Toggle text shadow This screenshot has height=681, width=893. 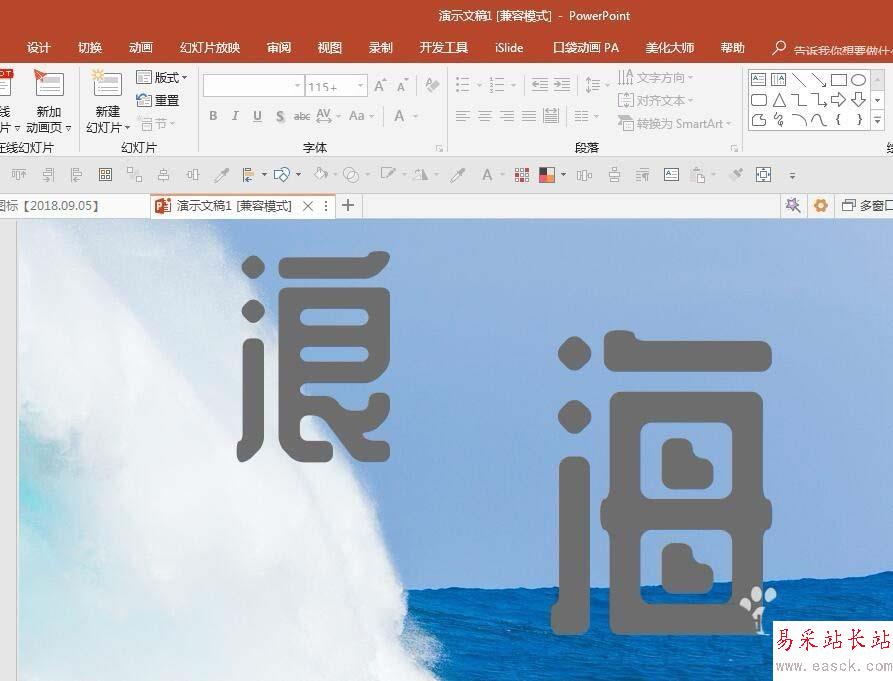pyautogui.click(x=280, y=116)
